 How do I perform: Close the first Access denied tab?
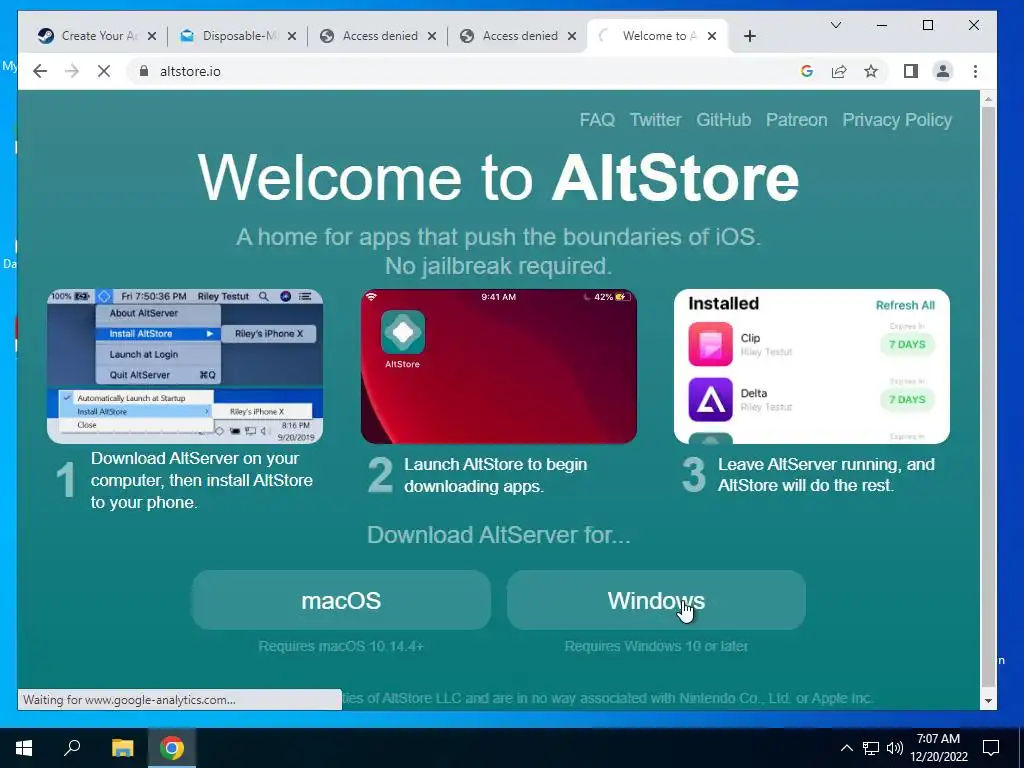432,37
